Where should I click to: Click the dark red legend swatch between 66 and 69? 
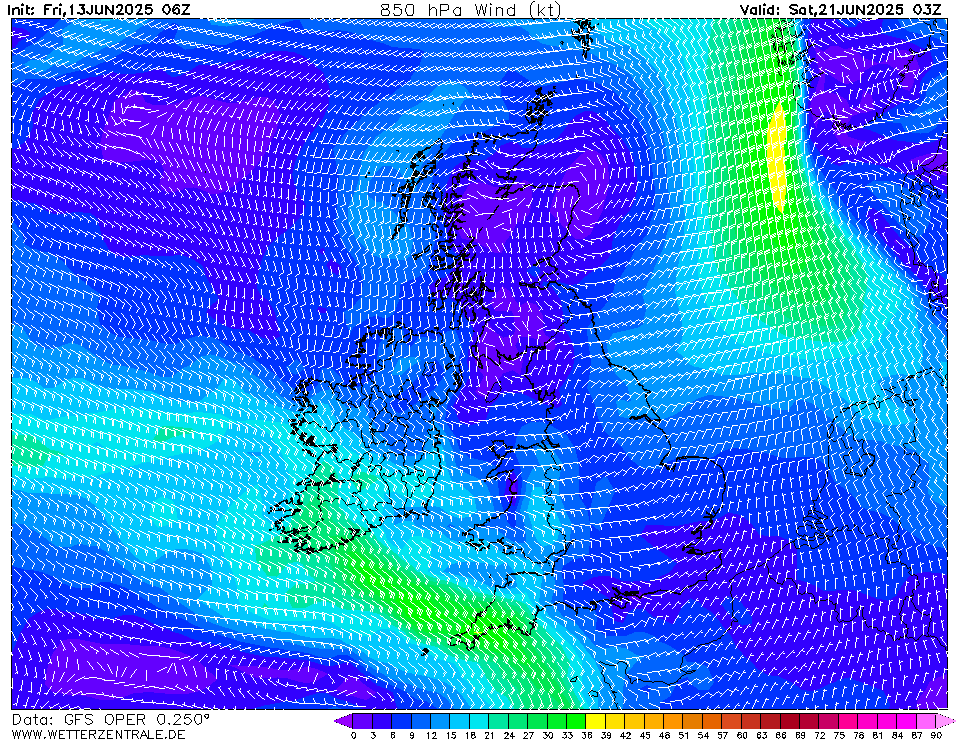[791, 721]
